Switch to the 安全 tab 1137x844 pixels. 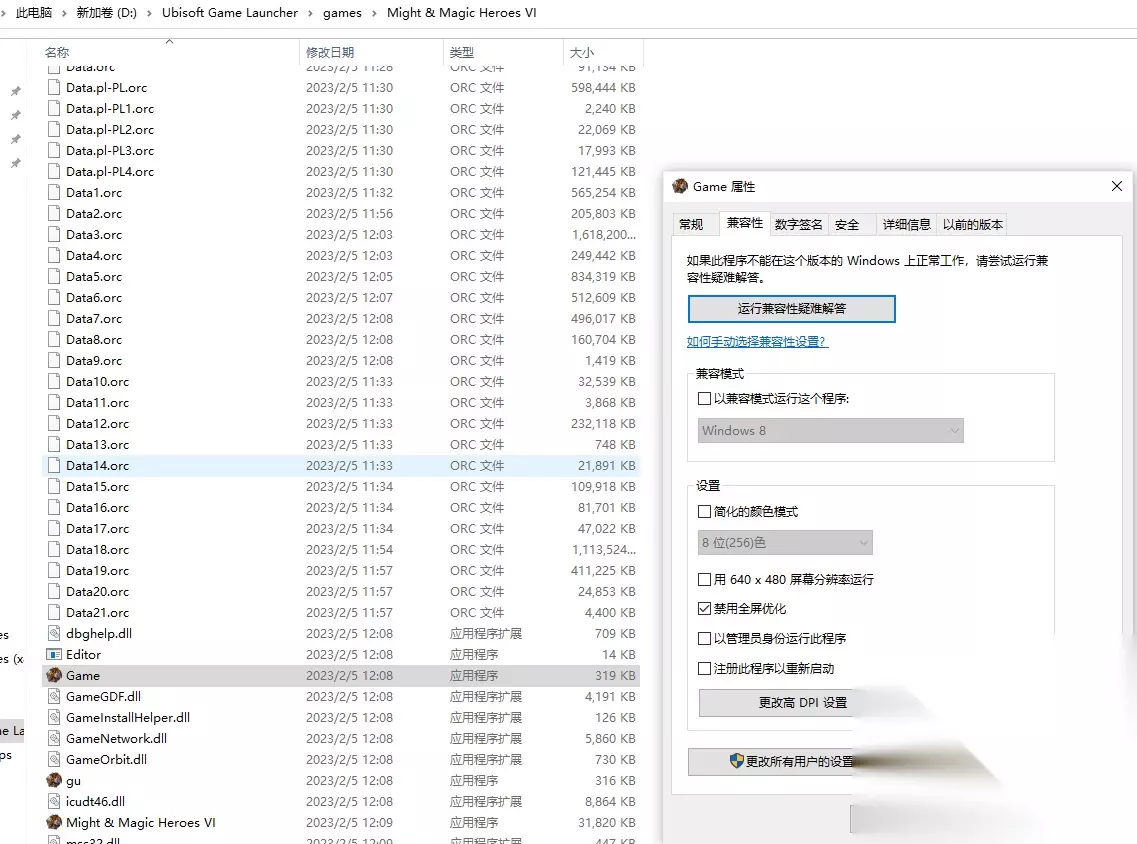point(847,225)
